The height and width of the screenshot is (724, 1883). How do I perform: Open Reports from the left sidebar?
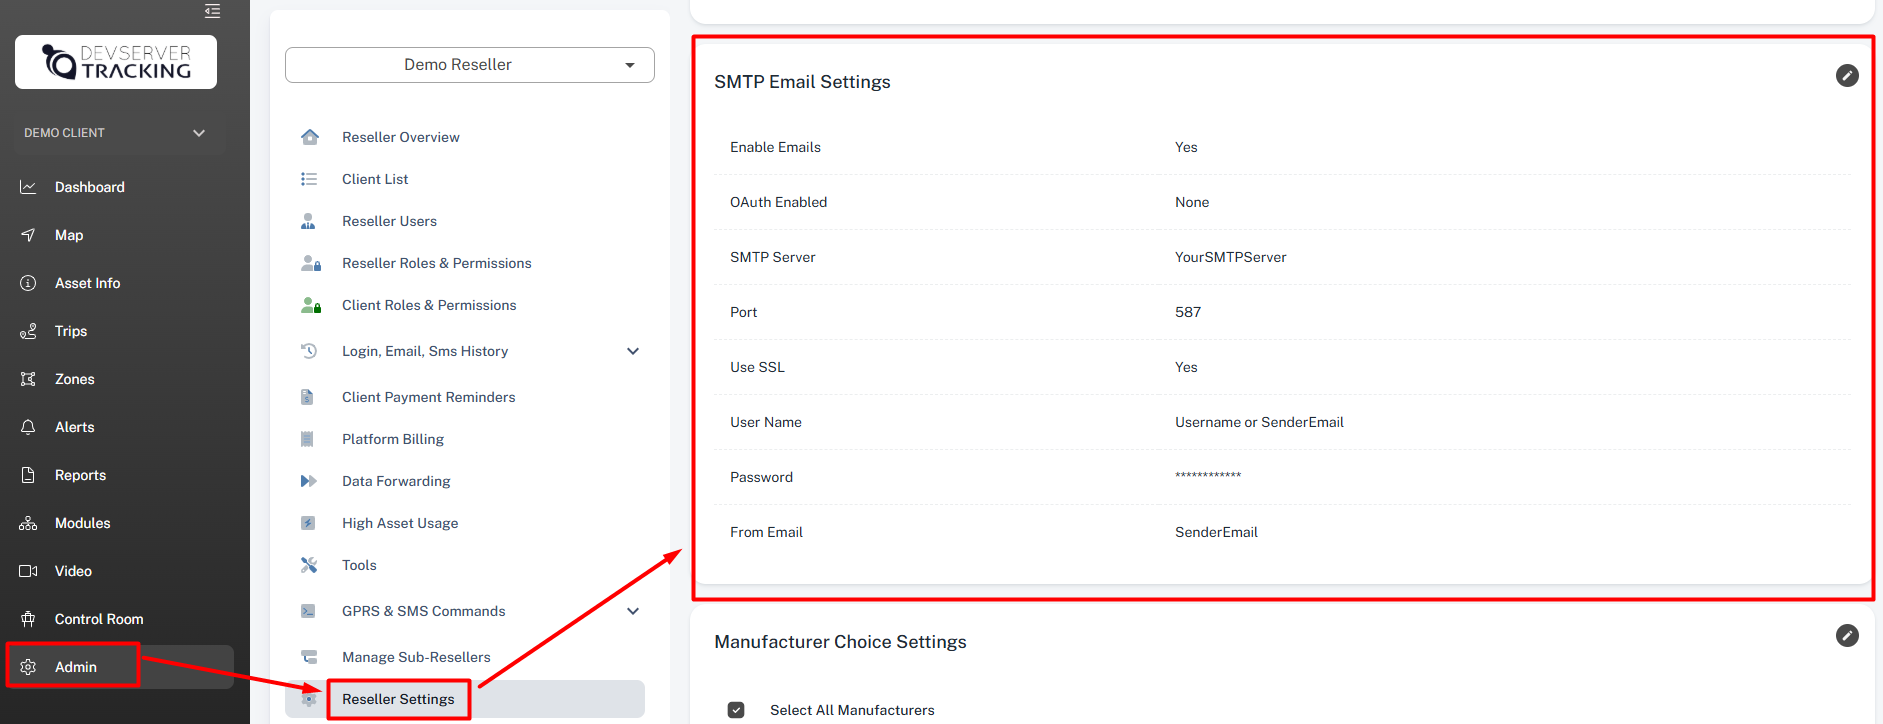tap(80, 475)
